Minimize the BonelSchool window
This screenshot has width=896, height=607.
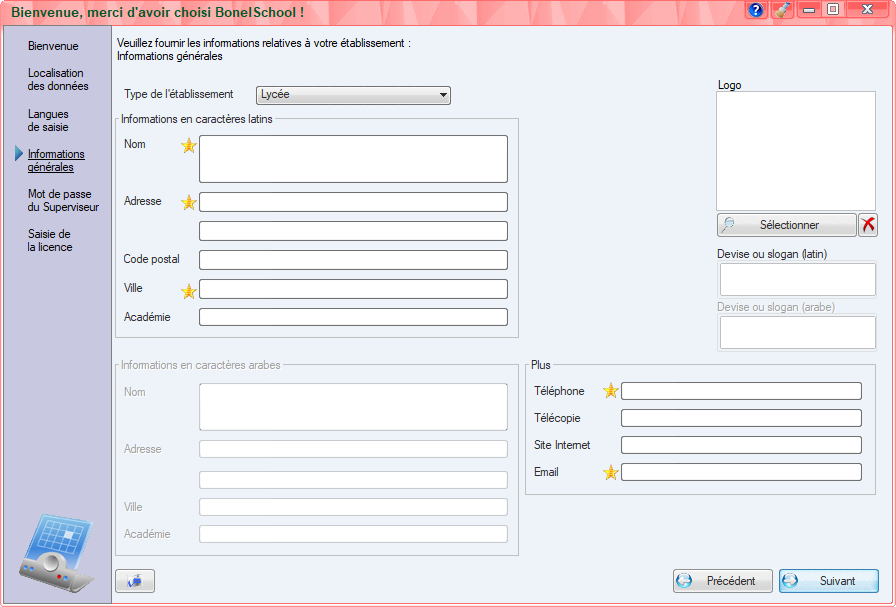pos(809,9)
